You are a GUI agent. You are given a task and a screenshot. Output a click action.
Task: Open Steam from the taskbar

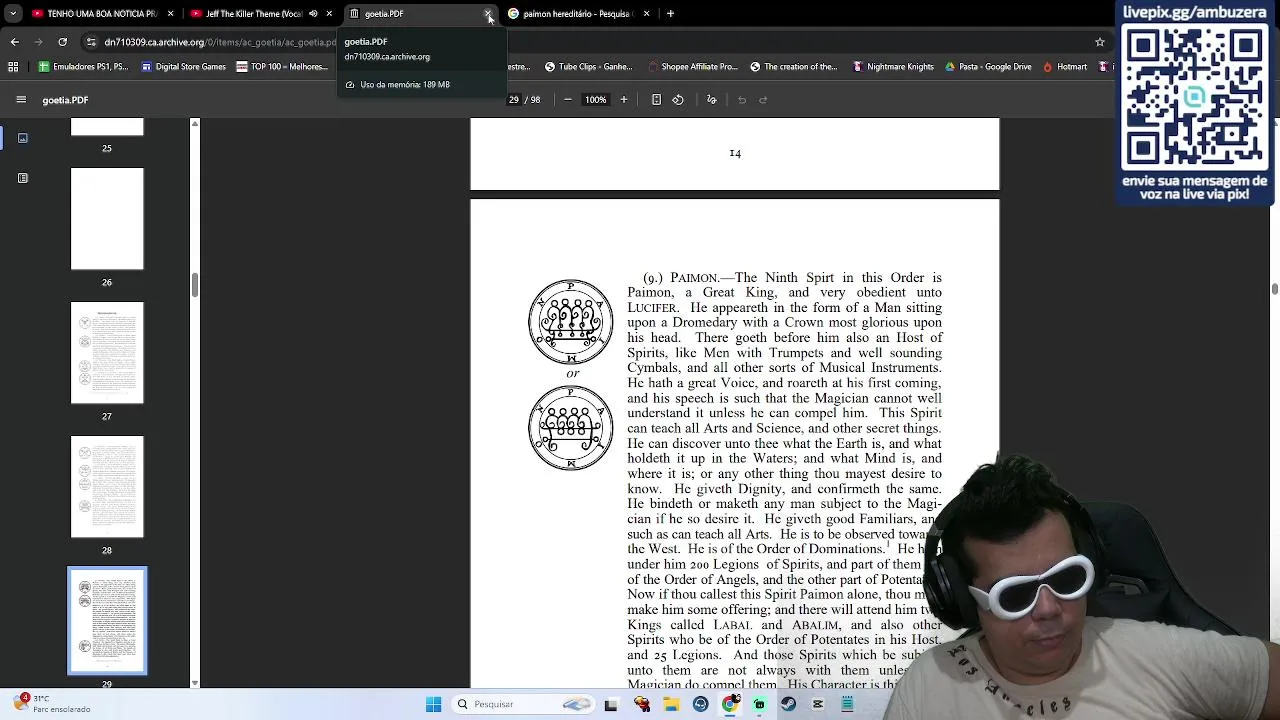(x=789, y=704)
